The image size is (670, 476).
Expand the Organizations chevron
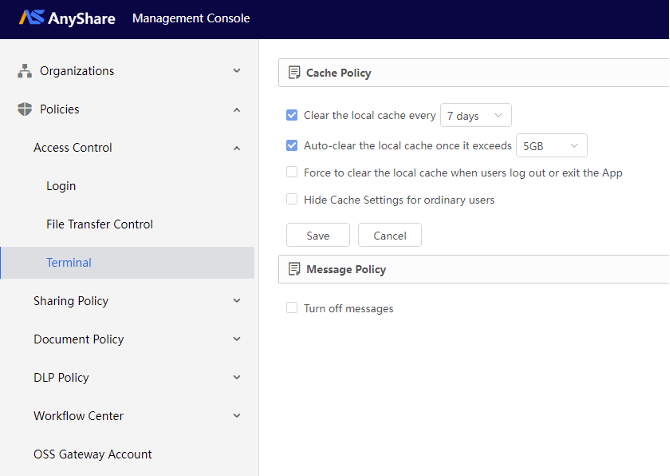(237, 71)
